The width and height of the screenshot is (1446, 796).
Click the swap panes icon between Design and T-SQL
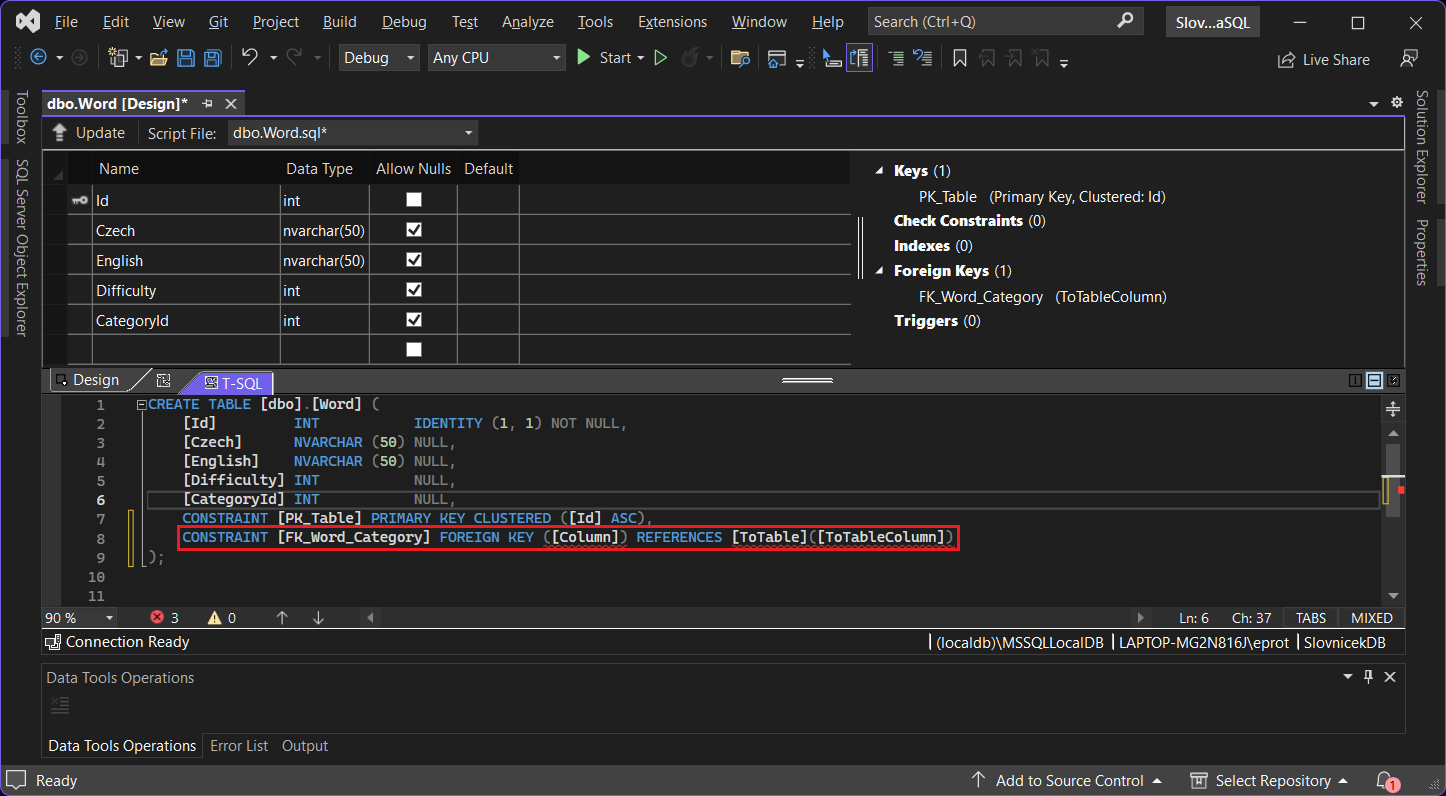tap(164, 380)
